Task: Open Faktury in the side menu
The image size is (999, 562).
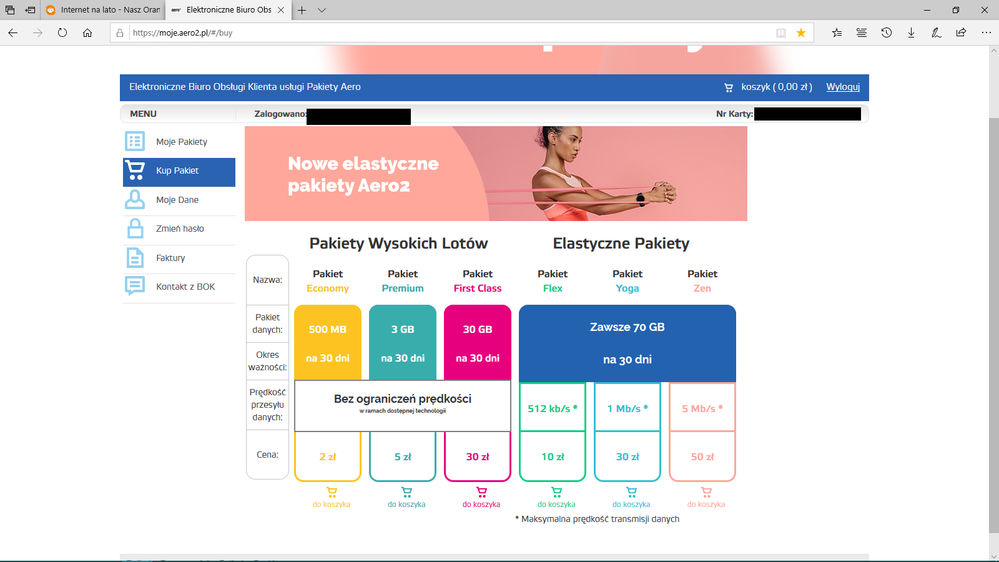Action: coord(170,258)
